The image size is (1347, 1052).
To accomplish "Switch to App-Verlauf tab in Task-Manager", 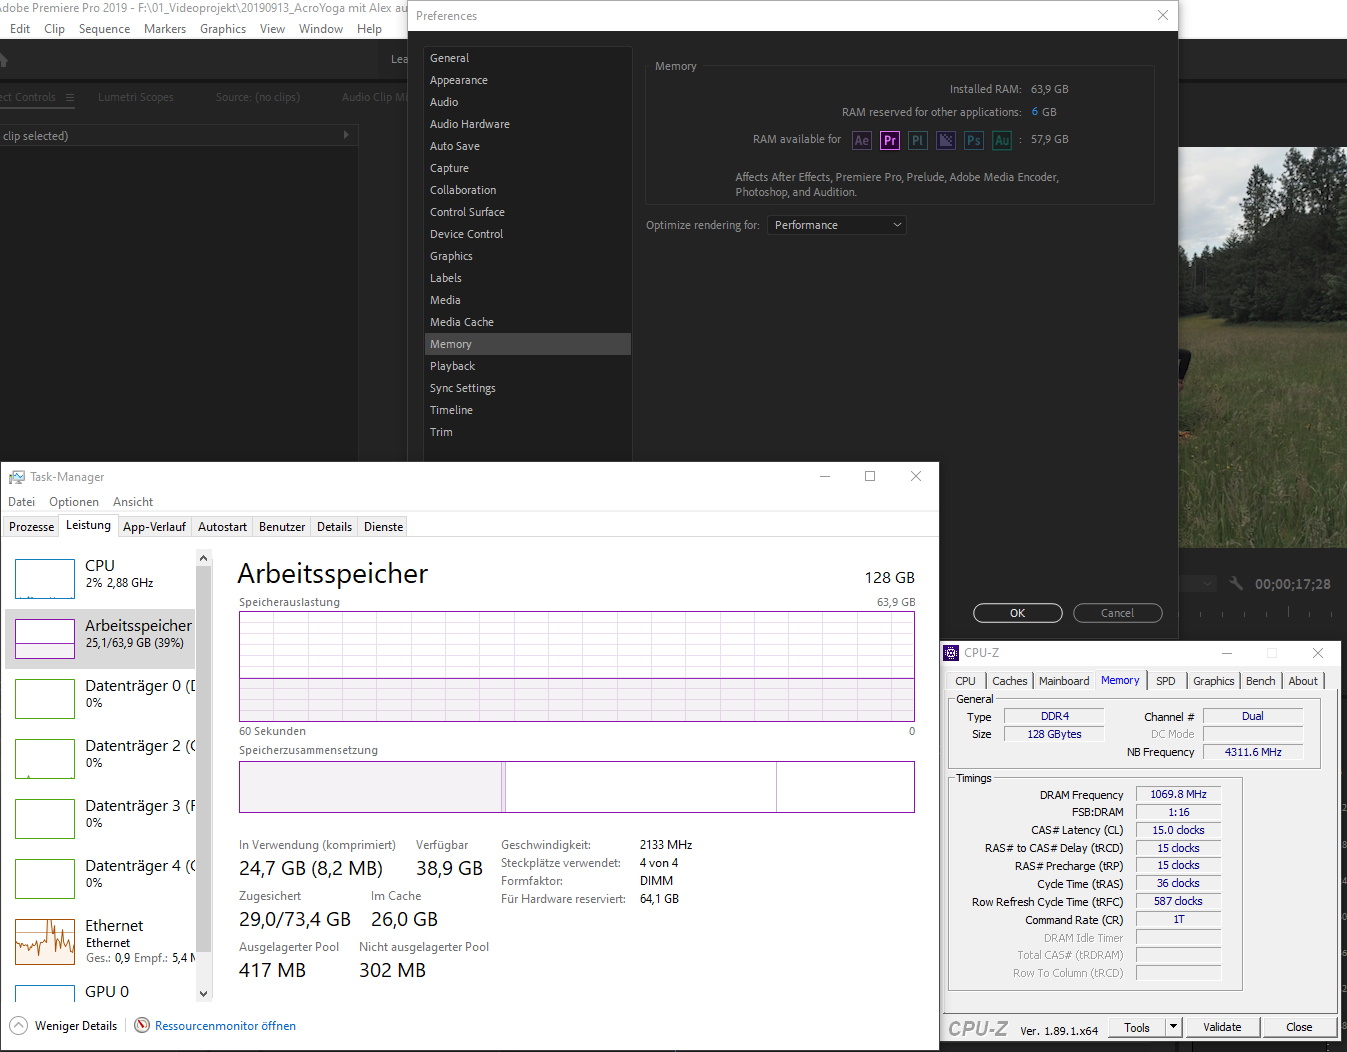I will pyautogui.click(x=154, y=527).
